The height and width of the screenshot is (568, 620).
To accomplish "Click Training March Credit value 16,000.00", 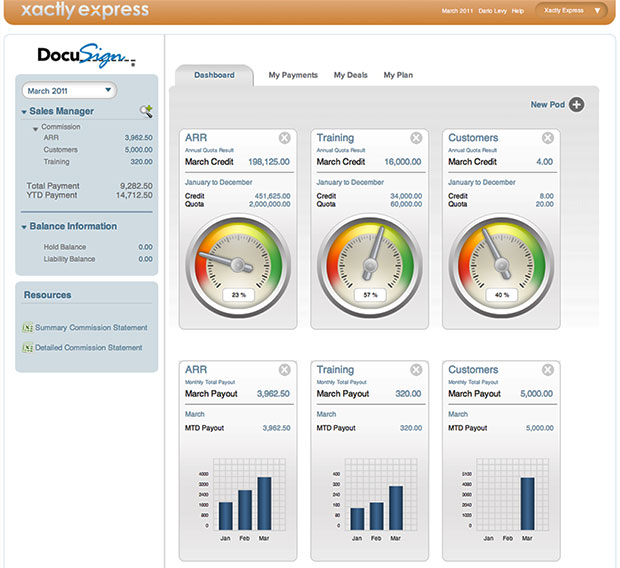I will coord(403,162).
